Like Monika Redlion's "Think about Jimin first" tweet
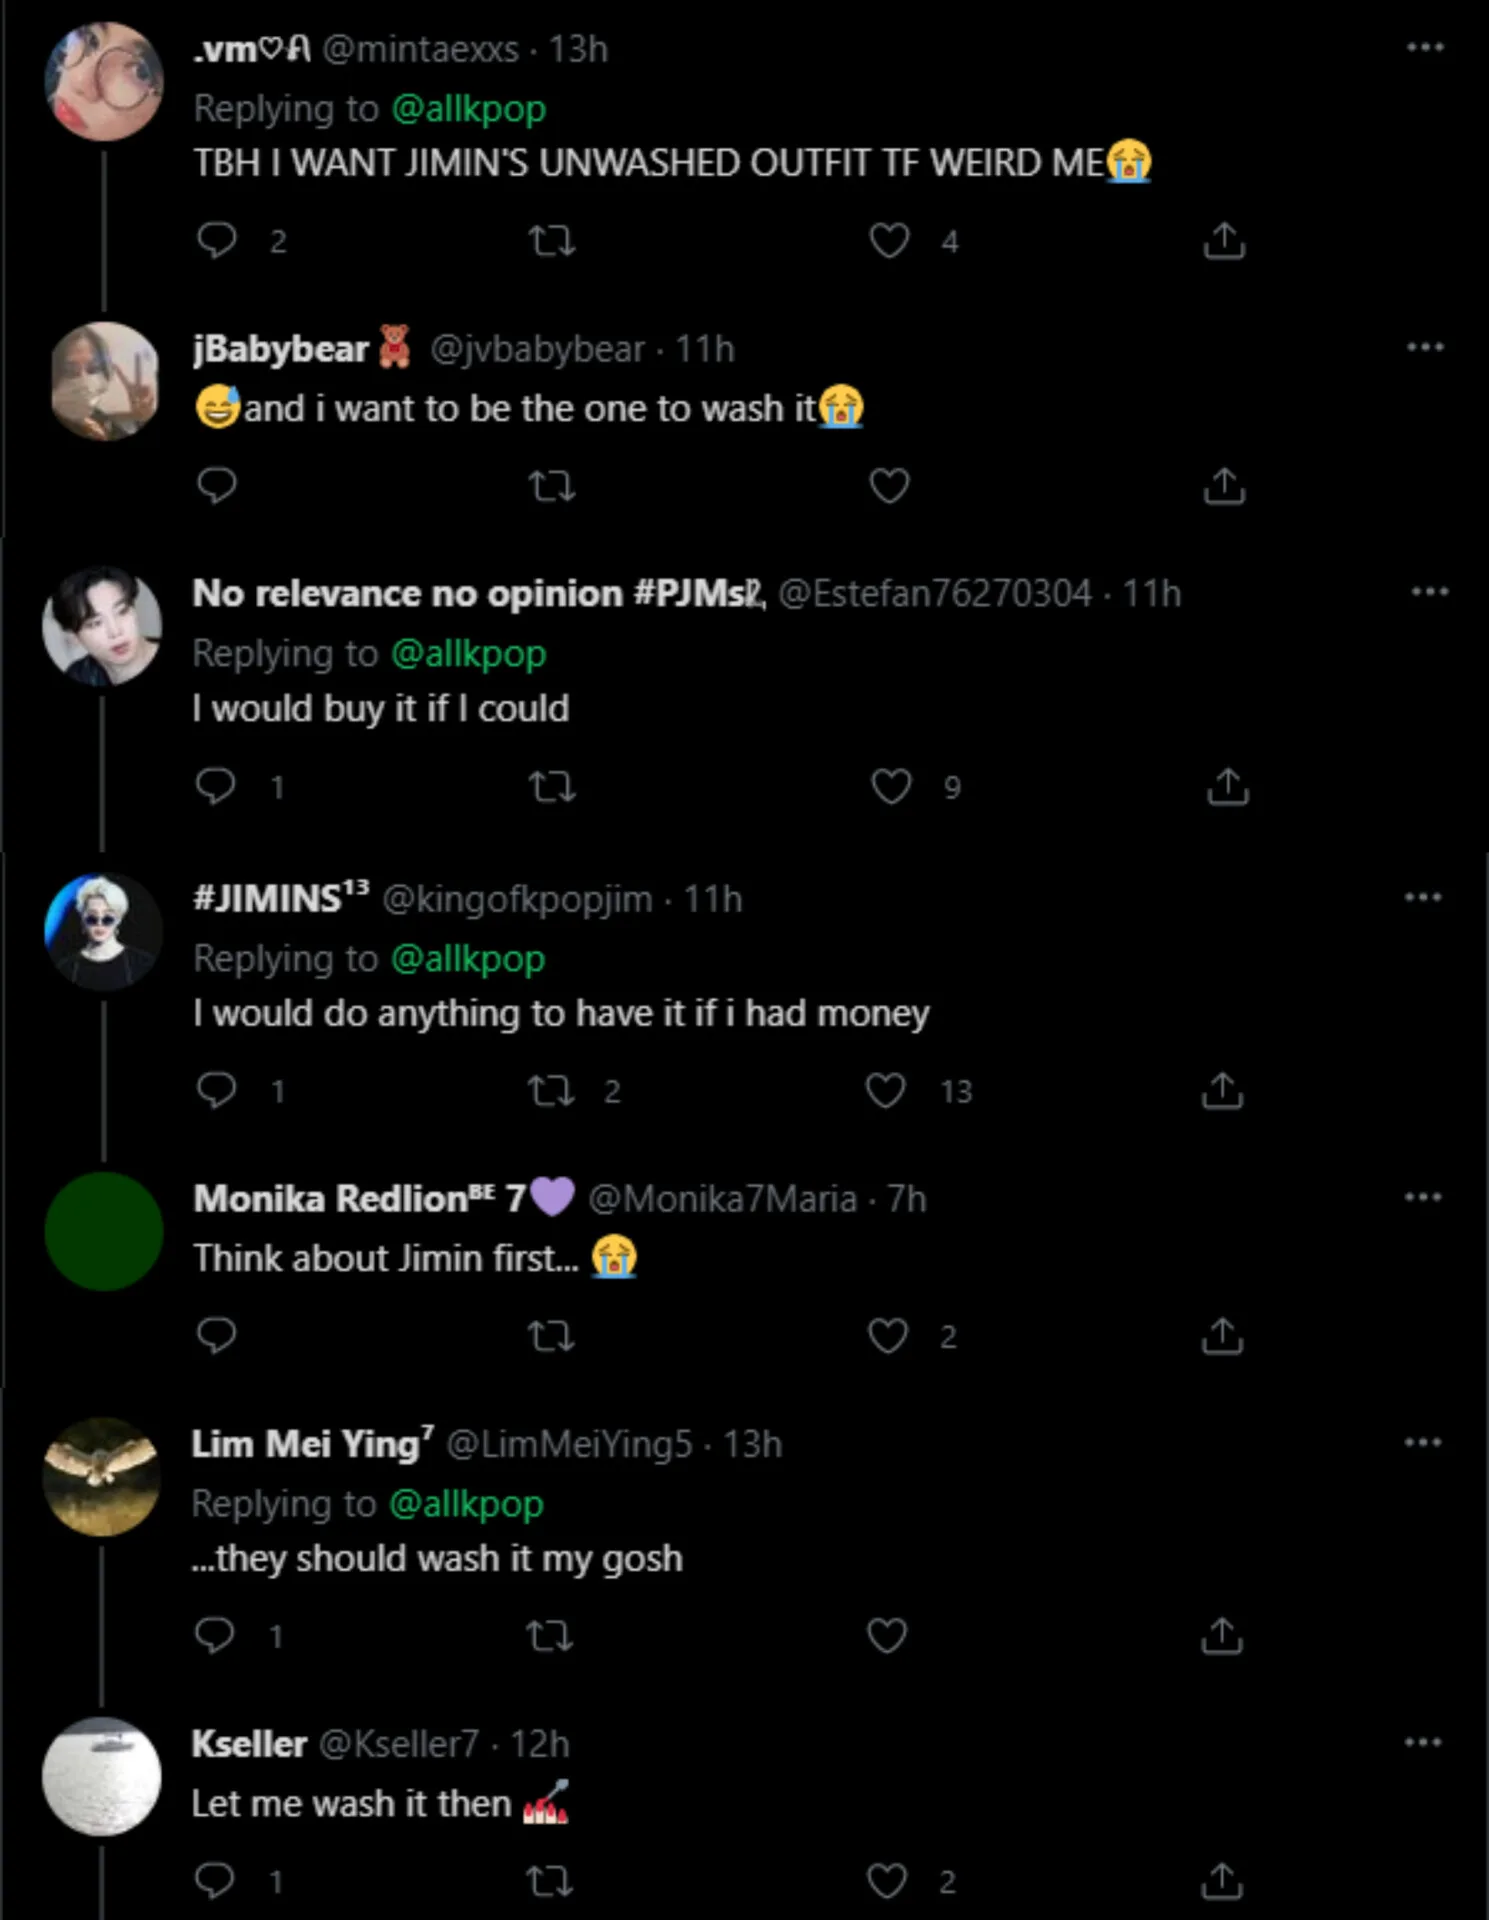 click(887, 1336)
